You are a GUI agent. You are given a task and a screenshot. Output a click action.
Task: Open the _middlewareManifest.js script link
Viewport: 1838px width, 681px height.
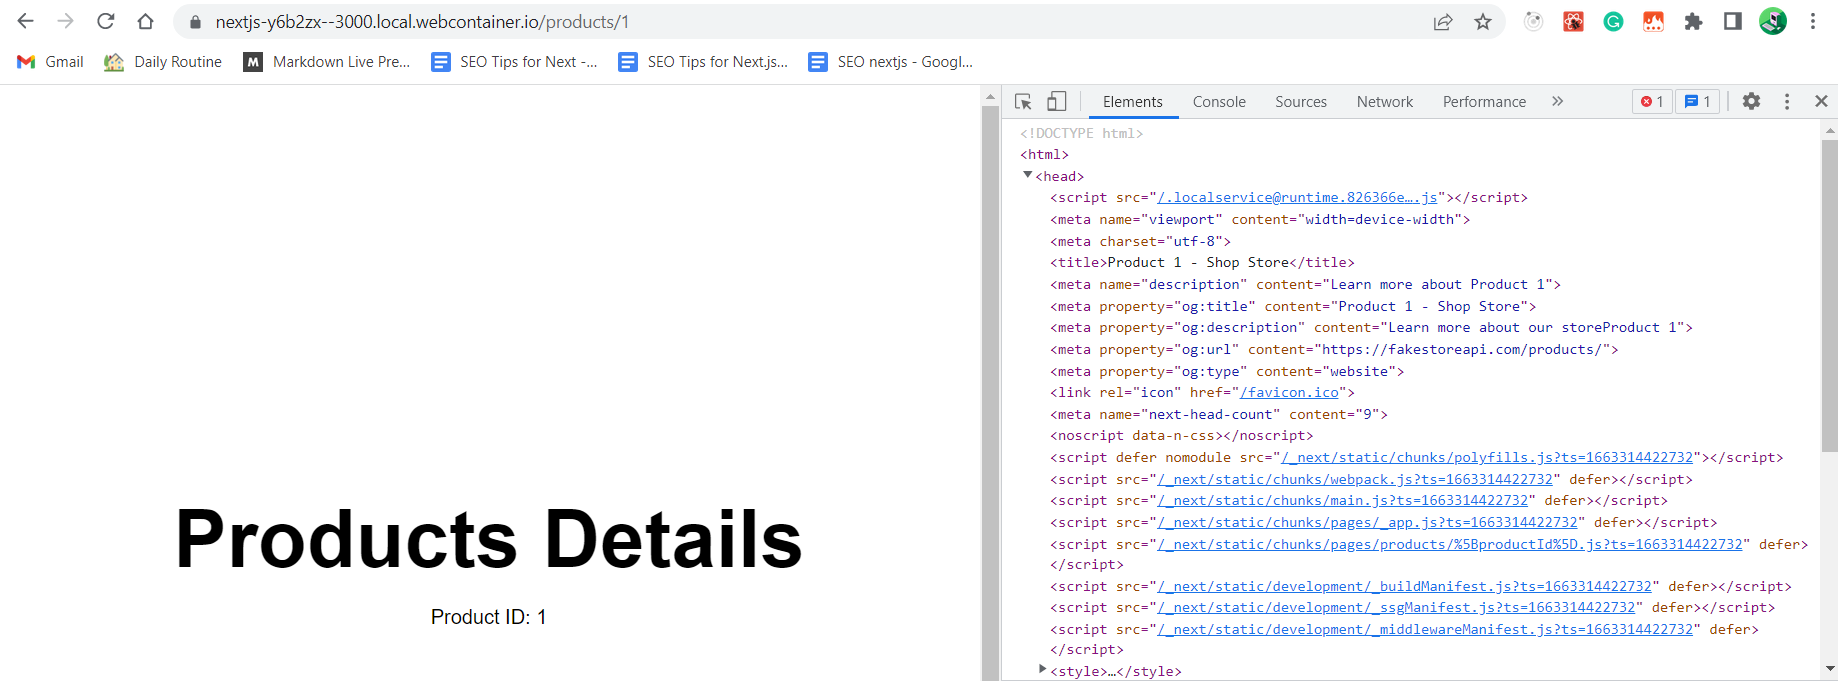pos(1425,630)
